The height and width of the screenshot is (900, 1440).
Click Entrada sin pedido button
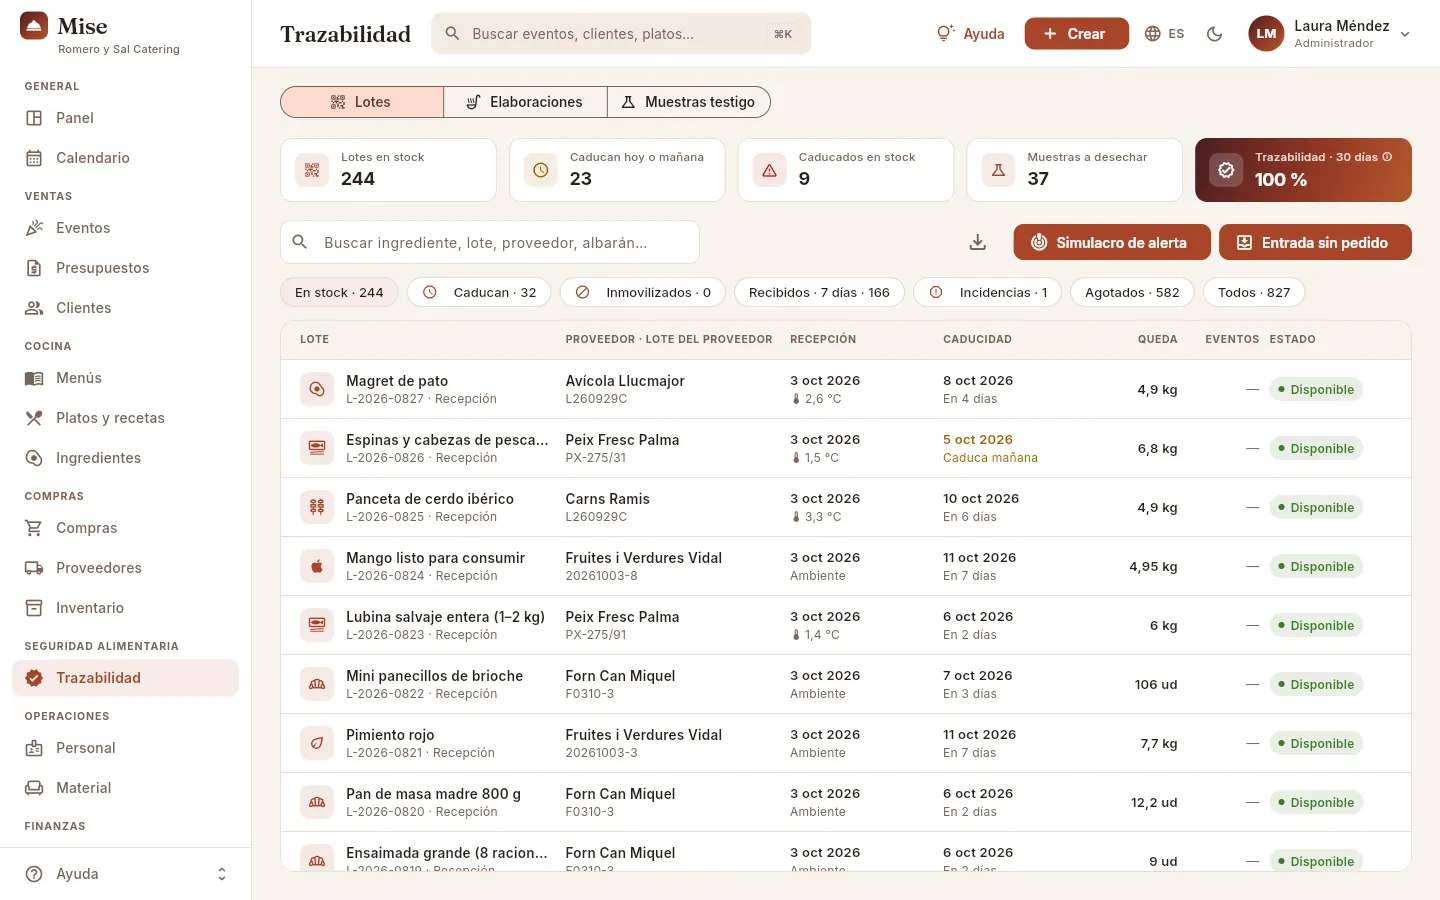tap(1315, 242)
